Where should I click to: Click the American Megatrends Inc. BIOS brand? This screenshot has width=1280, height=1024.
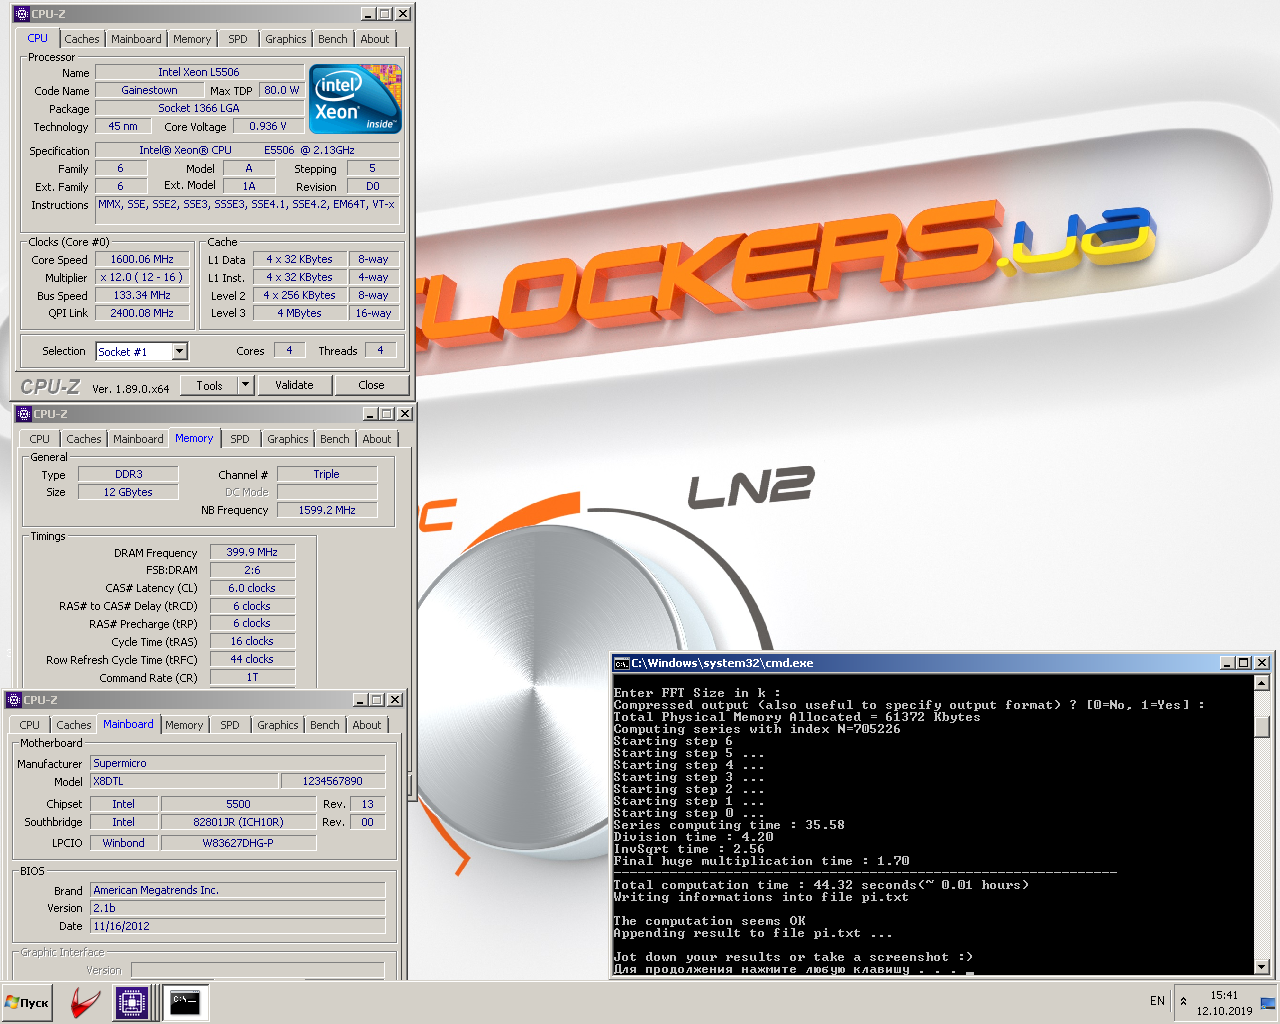pyautogui.click(x=238, y=890)
